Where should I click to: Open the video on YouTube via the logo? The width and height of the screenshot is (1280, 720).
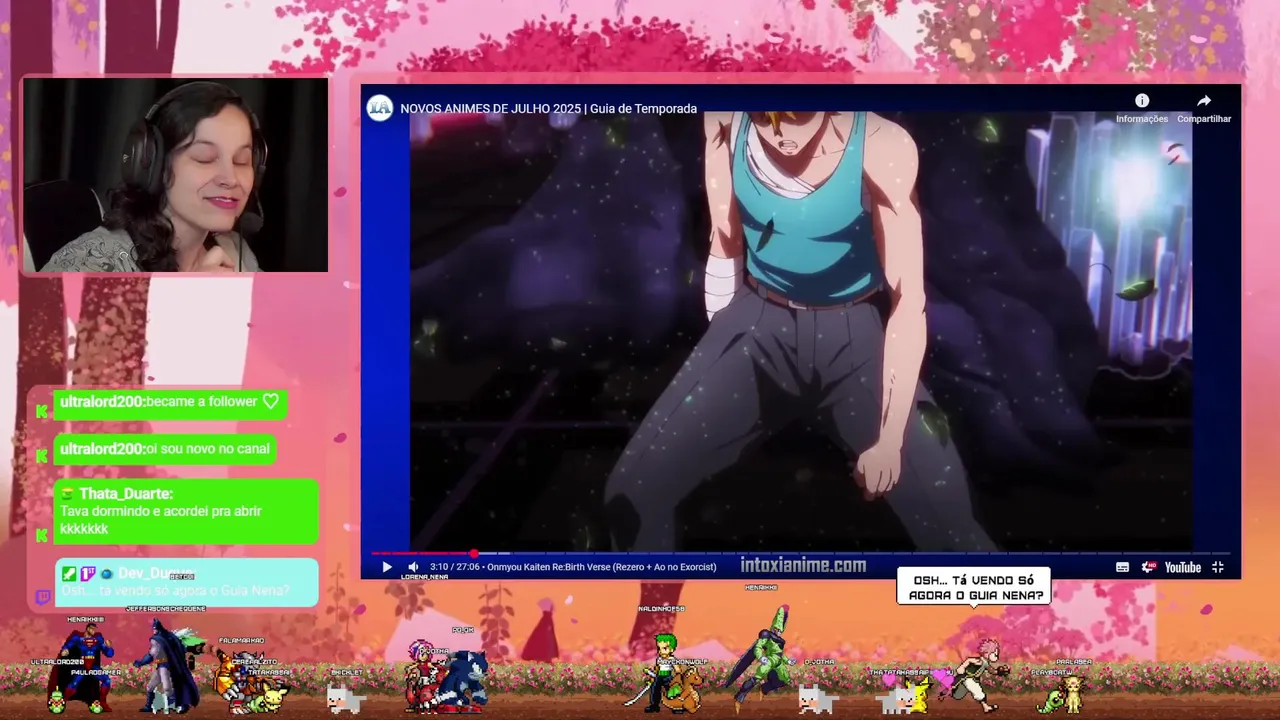click(1183, 567)
